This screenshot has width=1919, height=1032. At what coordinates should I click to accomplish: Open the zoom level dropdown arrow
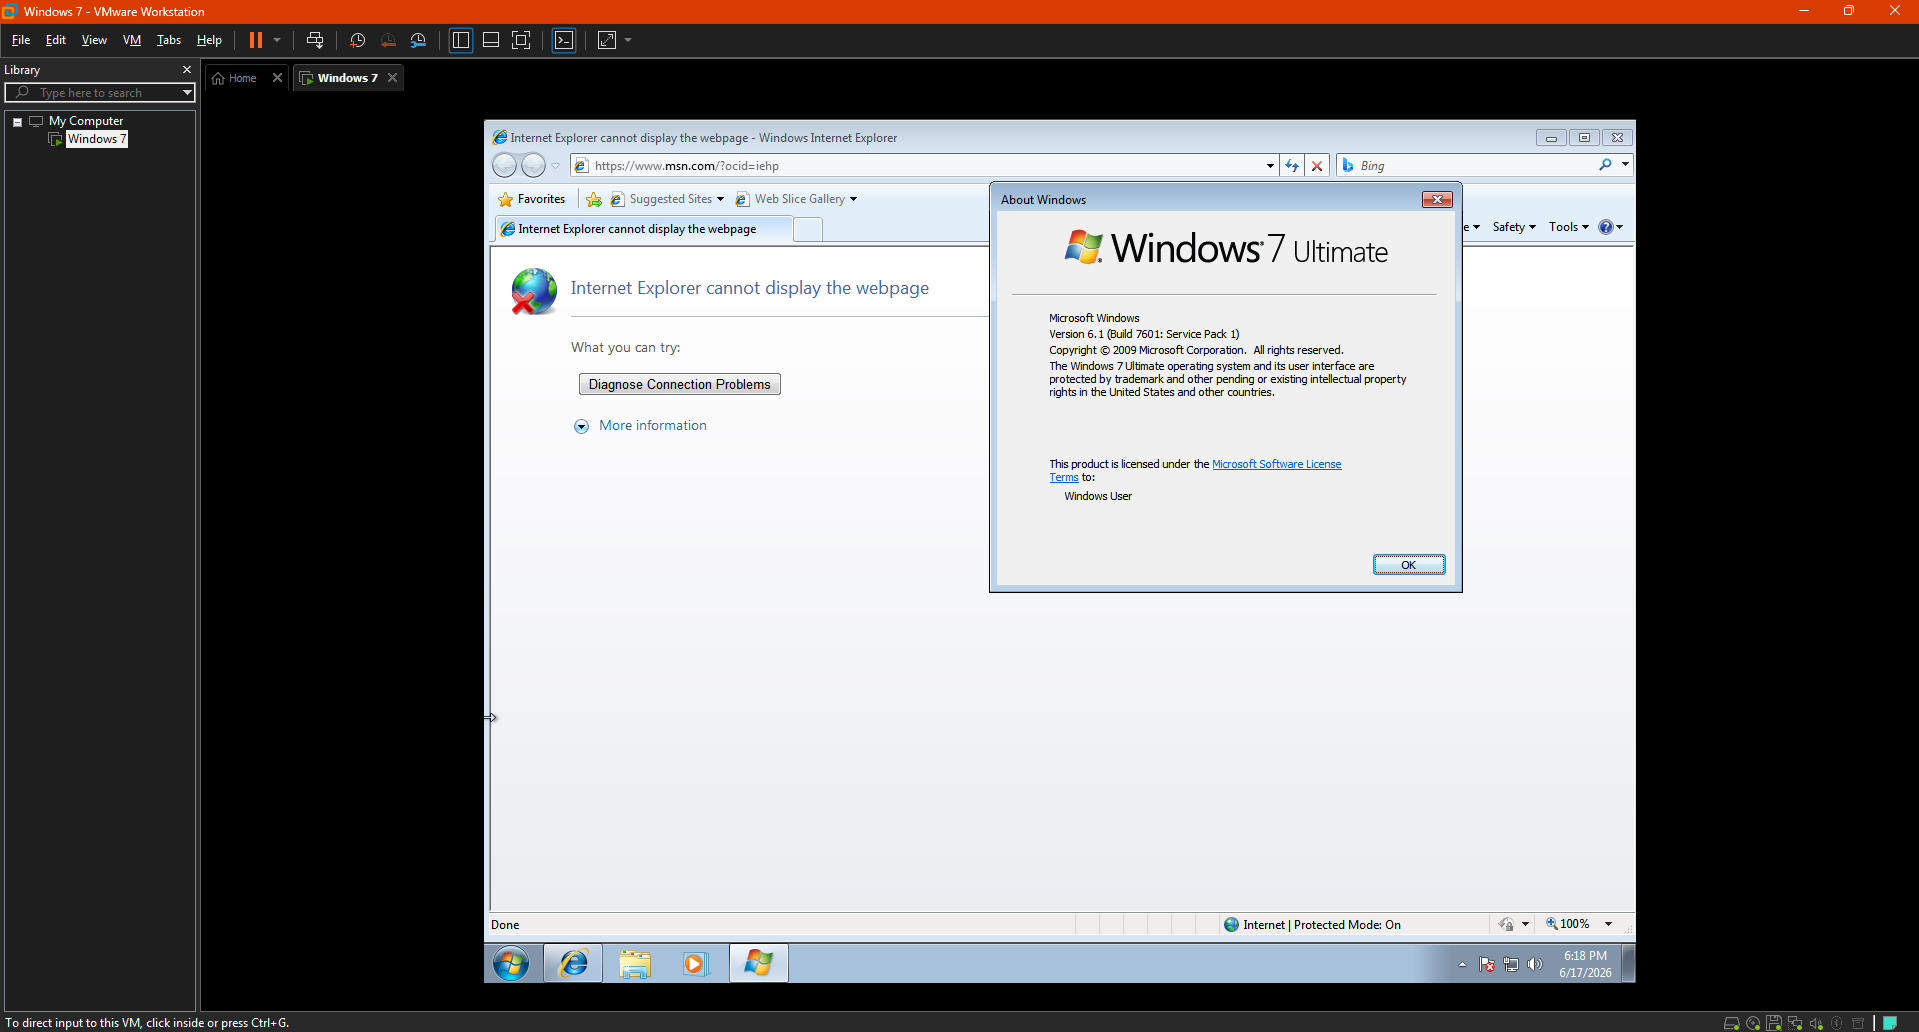pyautogui.click(x=1609, y=924)
